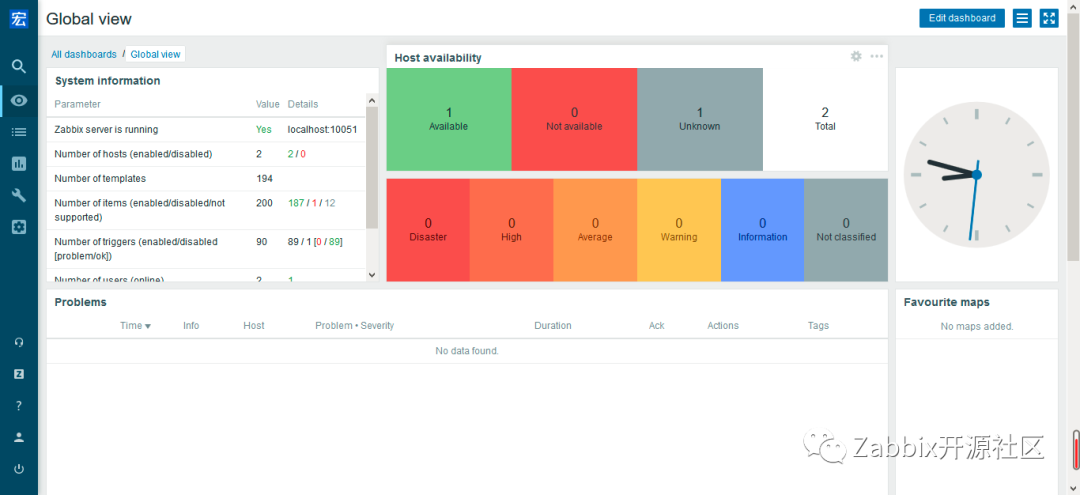Click the Global view breadcrumb
1080x495 pixels.
coord(155,54)
